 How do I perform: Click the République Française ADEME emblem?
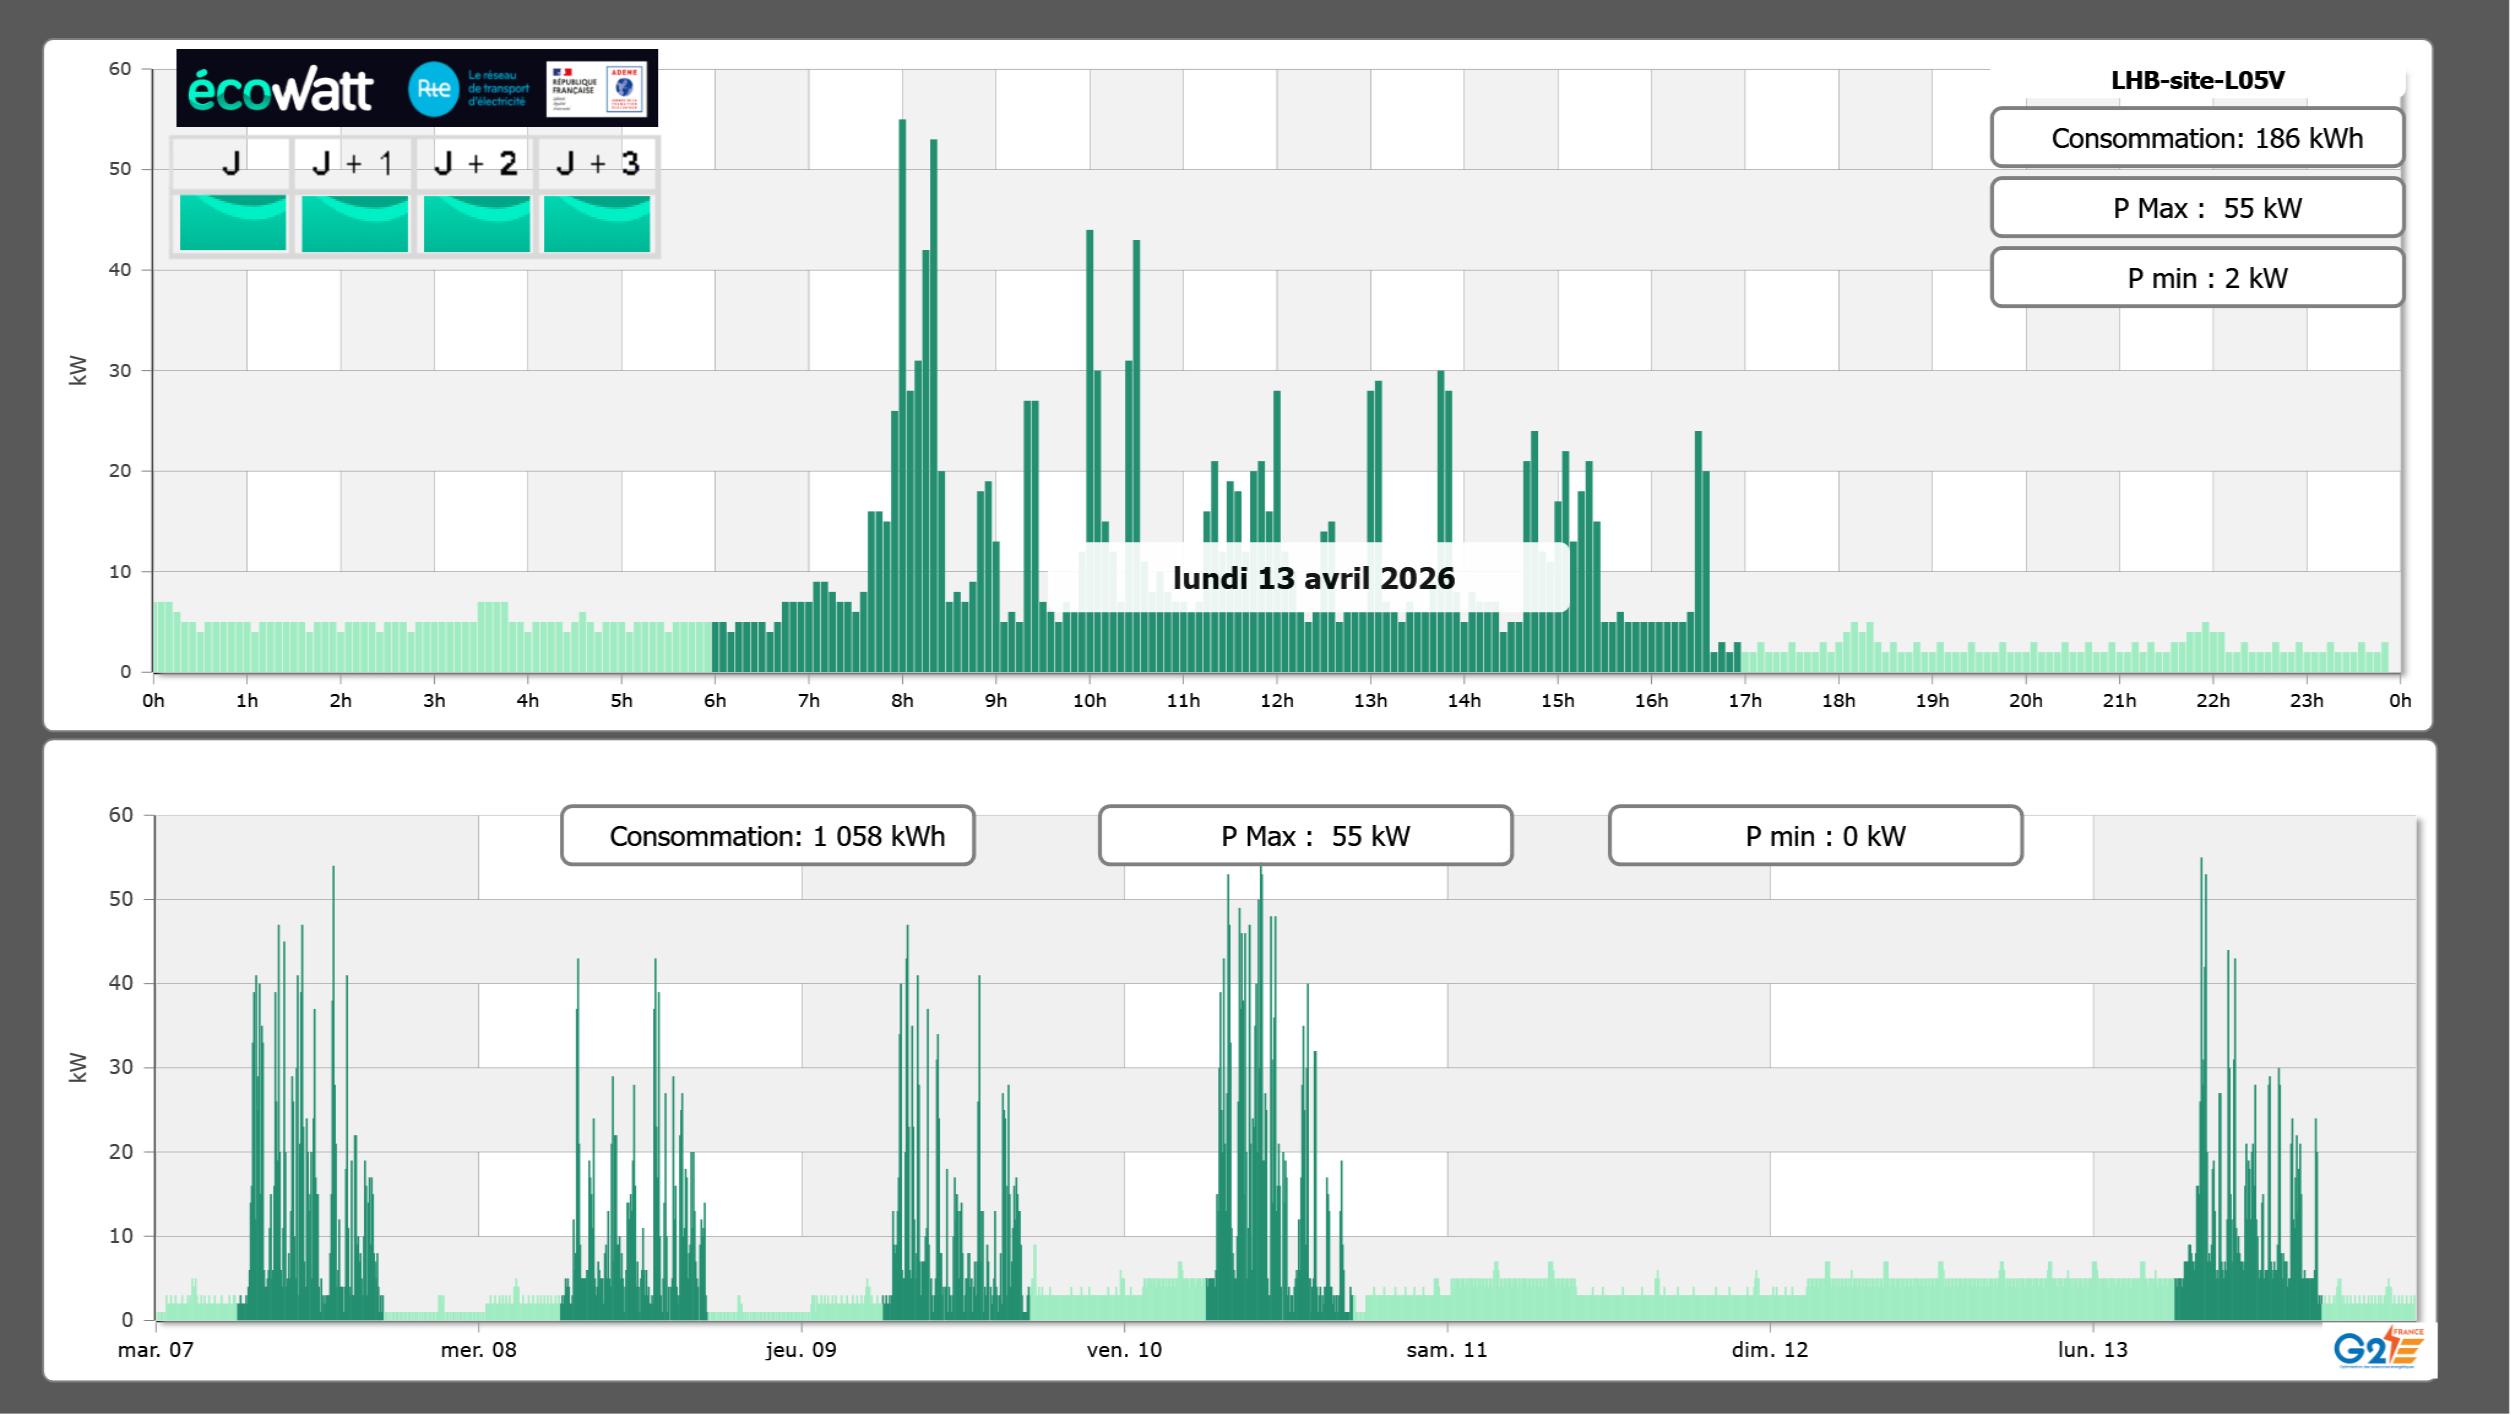597,89
